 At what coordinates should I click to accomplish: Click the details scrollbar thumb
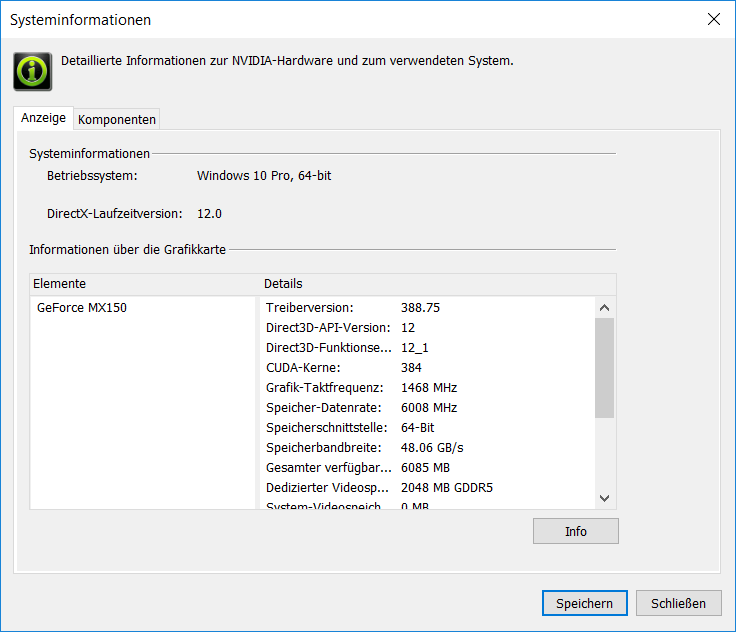605,368
